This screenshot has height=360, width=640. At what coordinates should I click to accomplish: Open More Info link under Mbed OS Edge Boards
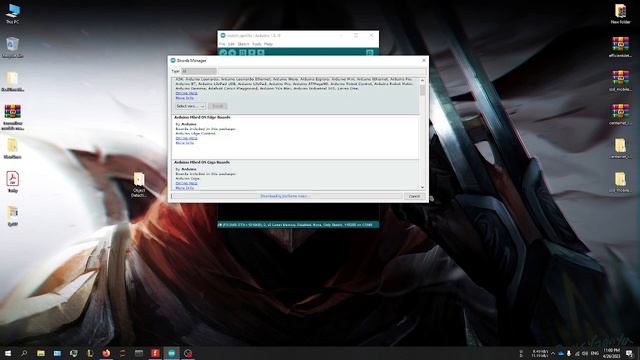coord(184,143)
